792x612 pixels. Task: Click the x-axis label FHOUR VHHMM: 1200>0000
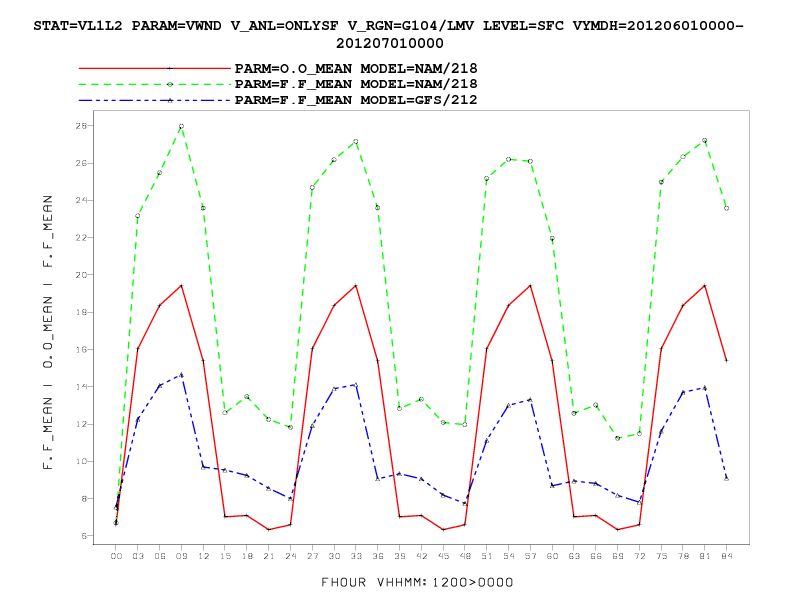417,583
